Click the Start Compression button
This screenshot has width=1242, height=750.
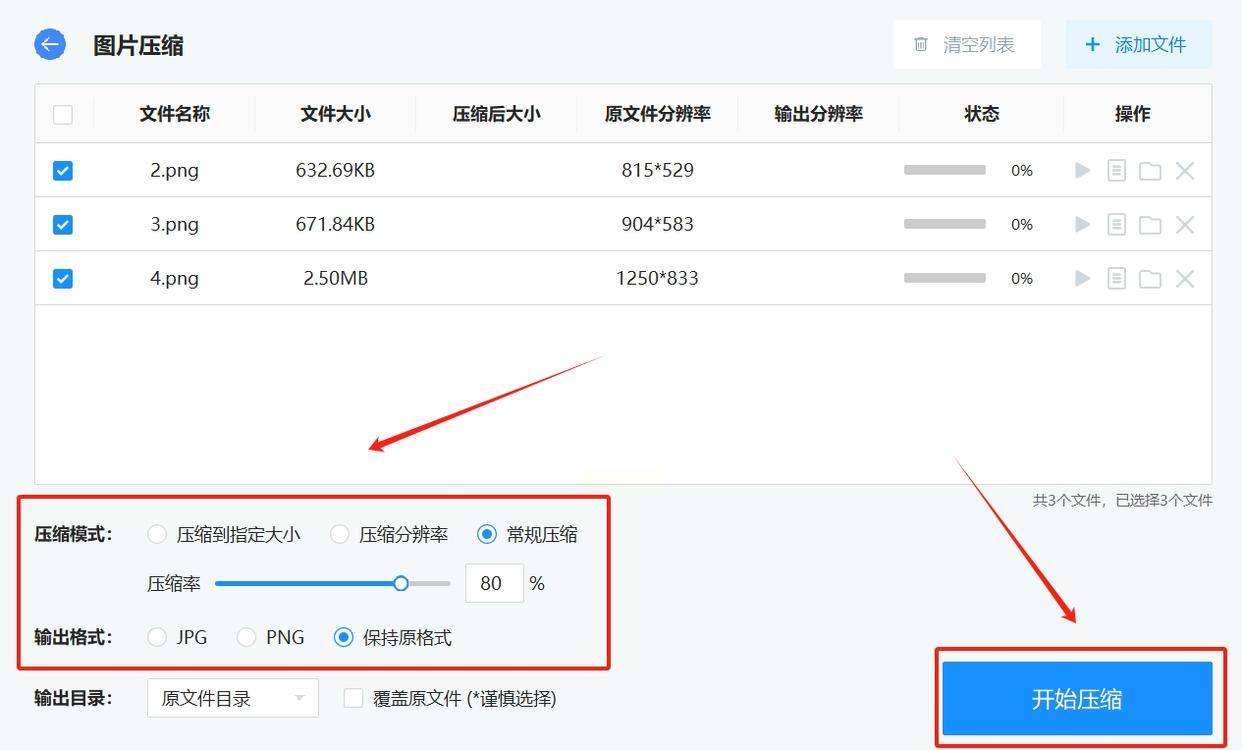coord(1077,698)
